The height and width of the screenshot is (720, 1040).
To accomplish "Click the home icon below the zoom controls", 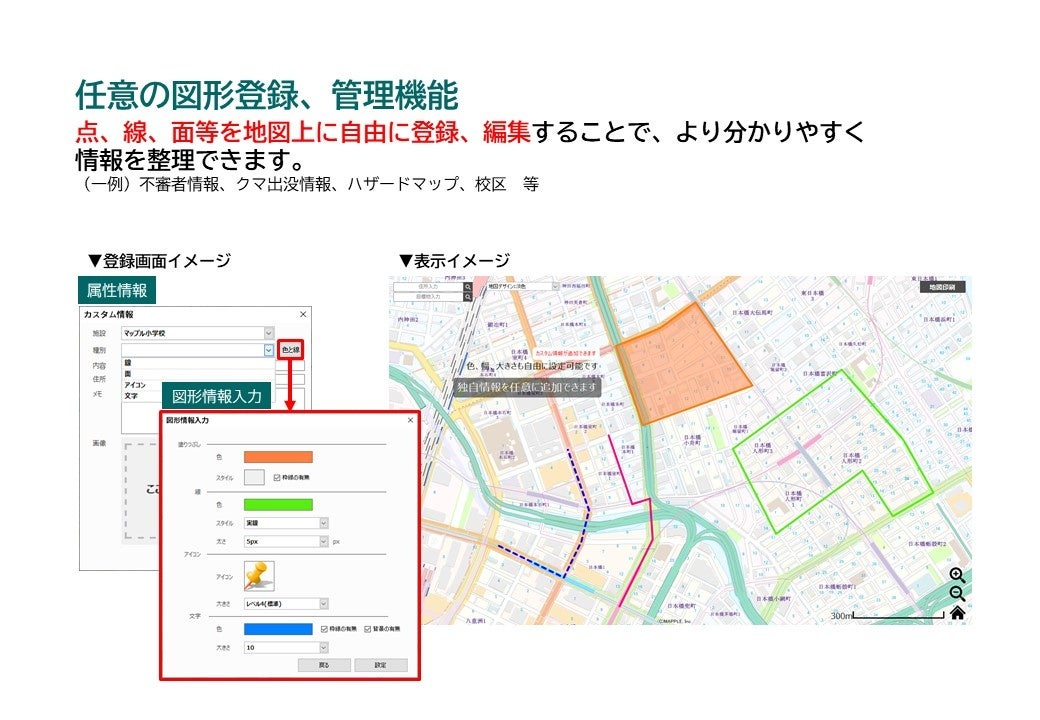I will [957, 614].
